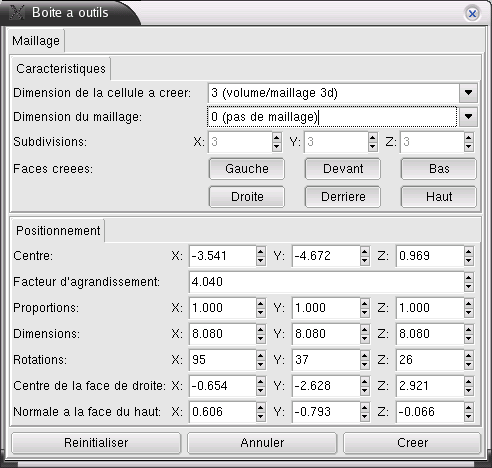Image resolution: width=492 pixels, height=468 pixels.
Task: Close the Boite a outils window
Action: pos(472,14)
